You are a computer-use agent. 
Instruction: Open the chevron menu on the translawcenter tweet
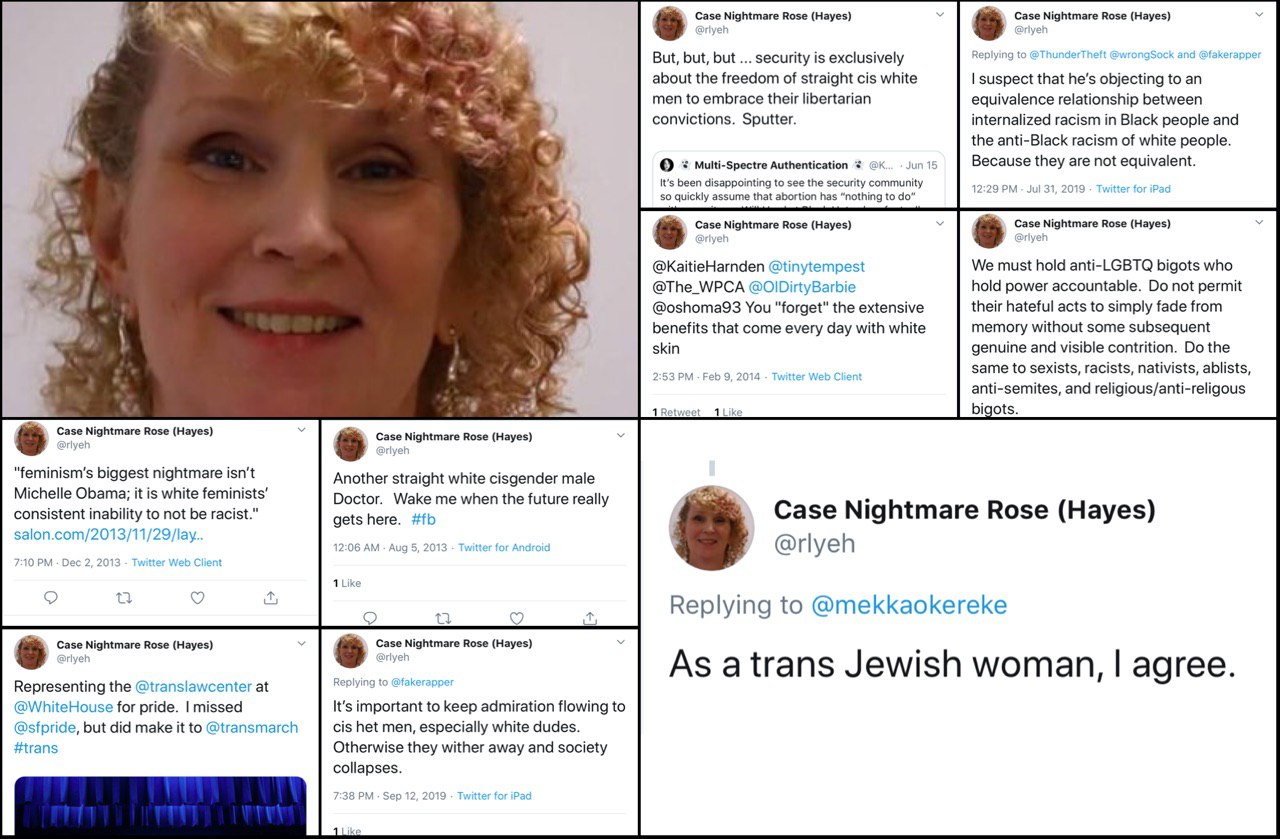tap(302, 644)
